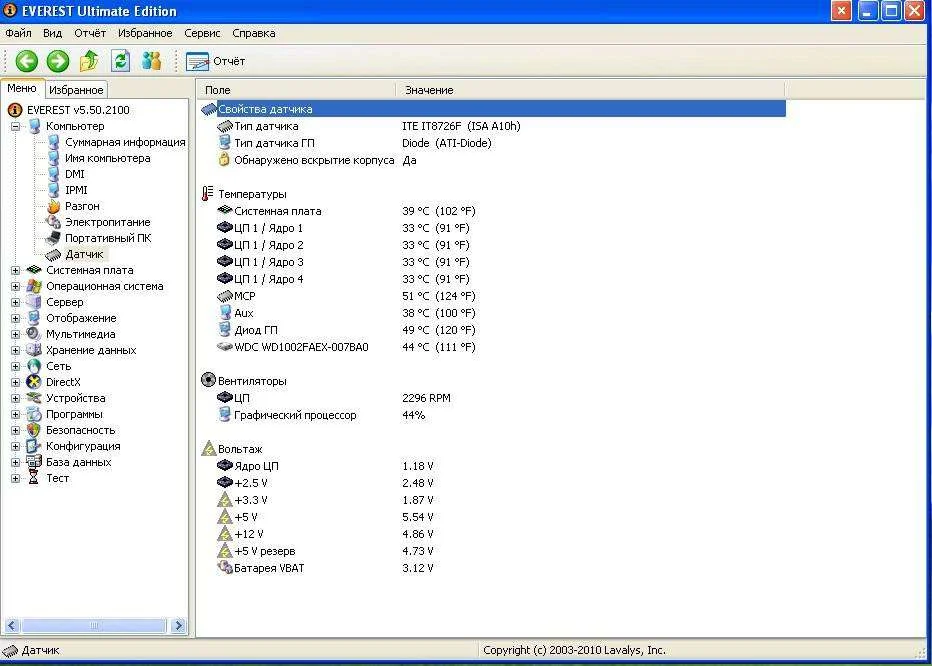Click the green Forward arrow icon

58,61
